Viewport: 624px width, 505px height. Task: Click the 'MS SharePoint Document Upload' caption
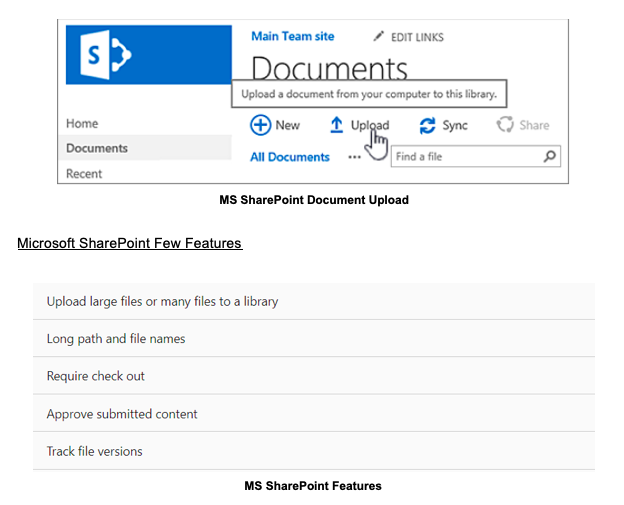(x=314, y=200)
